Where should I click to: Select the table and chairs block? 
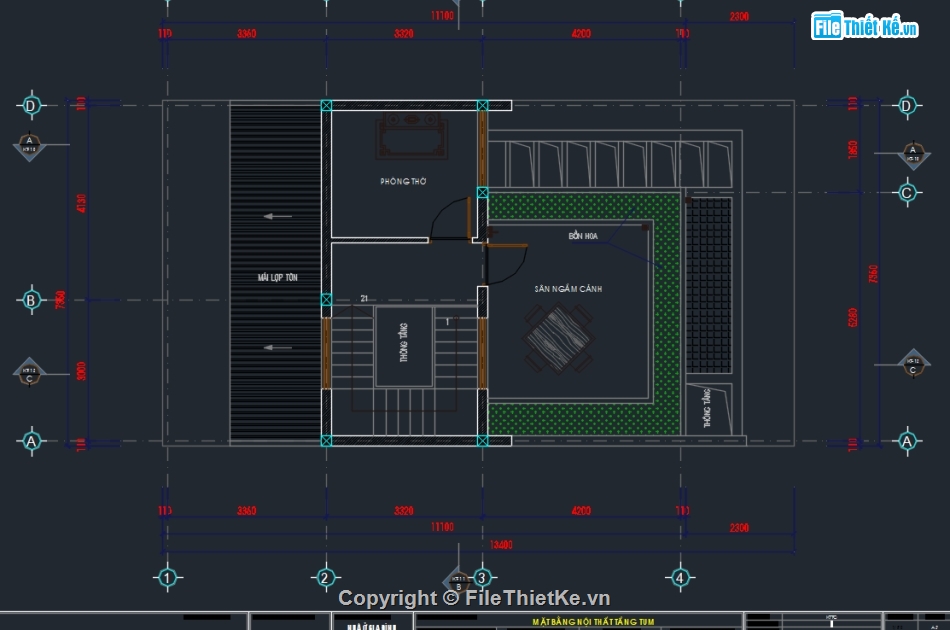coord(557,339)
